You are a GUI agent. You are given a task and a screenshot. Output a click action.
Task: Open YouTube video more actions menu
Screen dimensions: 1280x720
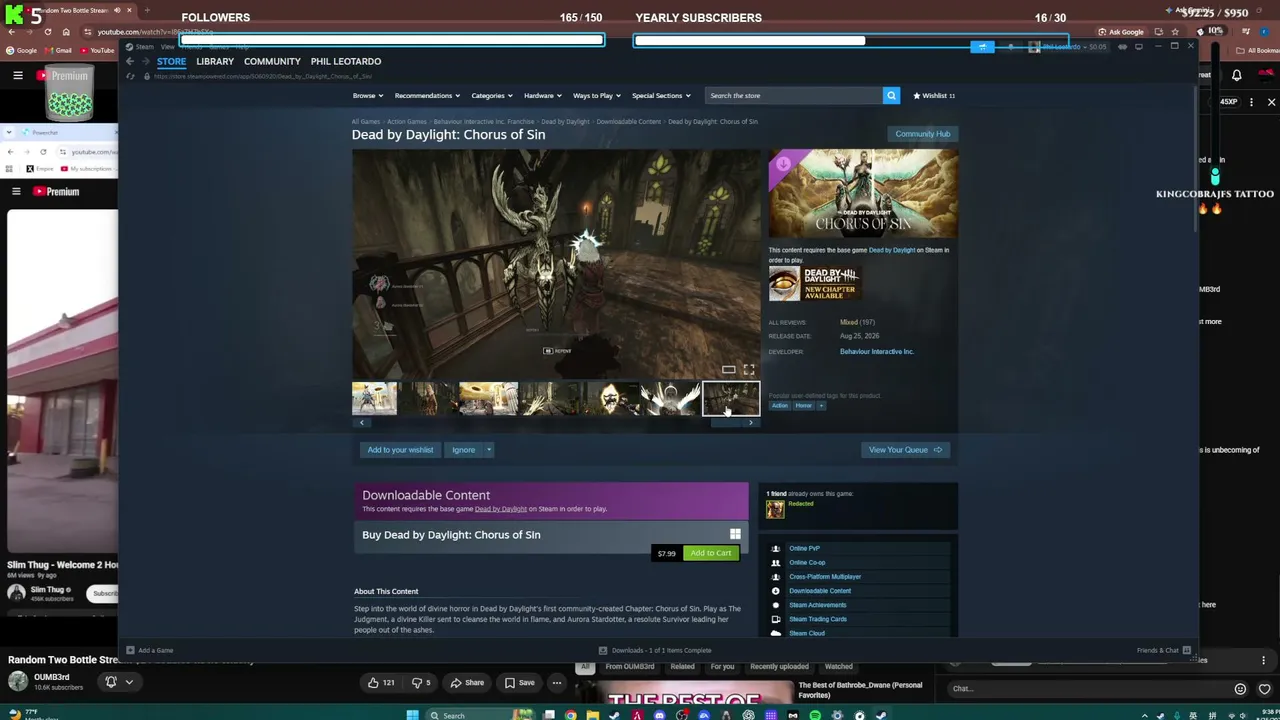tap(557, 683)
